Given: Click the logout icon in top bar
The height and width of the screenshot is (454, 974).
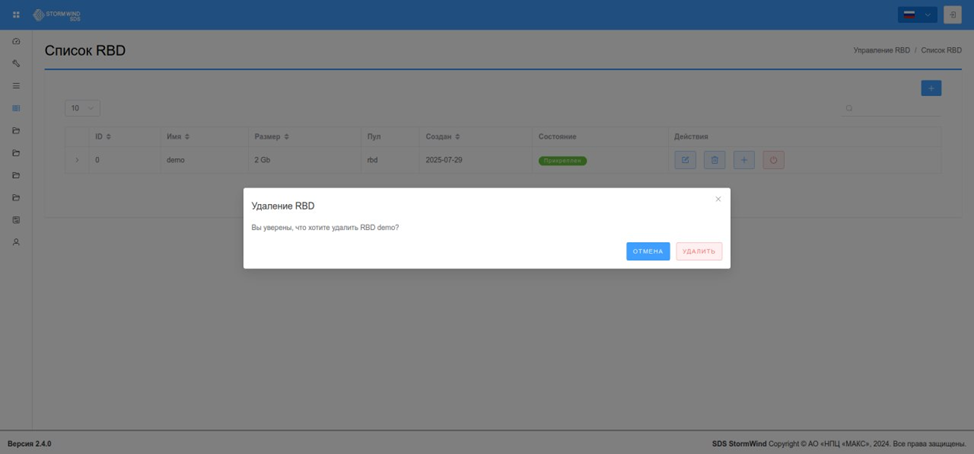Looking at the screenshot, I should [952, 15].
